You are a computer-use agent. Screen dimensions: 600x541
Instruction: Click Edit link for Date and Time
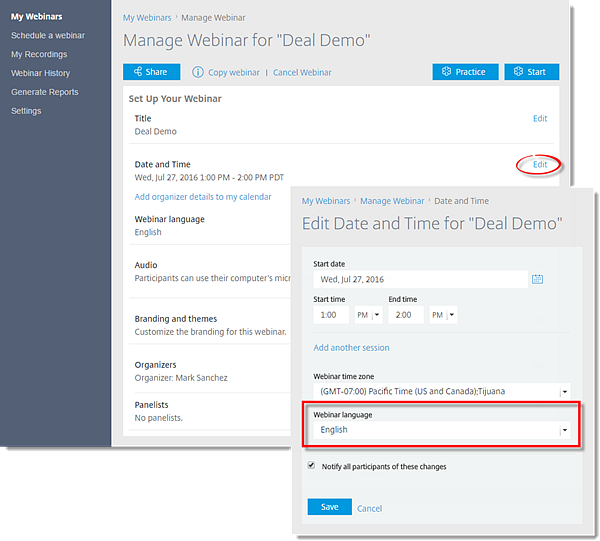tap(540, 164)
